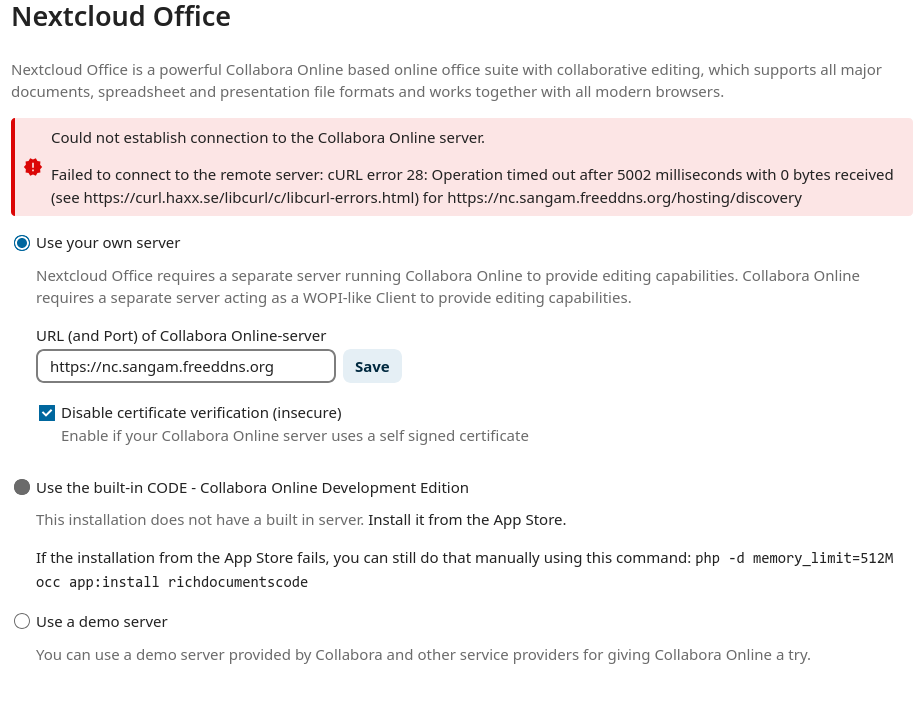Select the app:install richdocumentscode command text
Viewport: 924px width, 707px height.
tap(200, 581)
